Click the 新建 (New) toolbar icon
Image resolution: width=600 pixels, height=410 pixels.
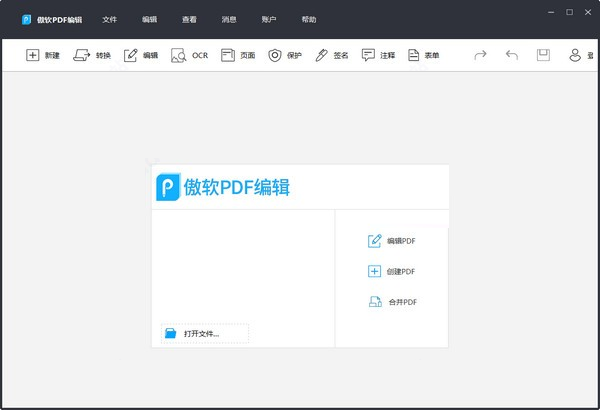point(33,55)
